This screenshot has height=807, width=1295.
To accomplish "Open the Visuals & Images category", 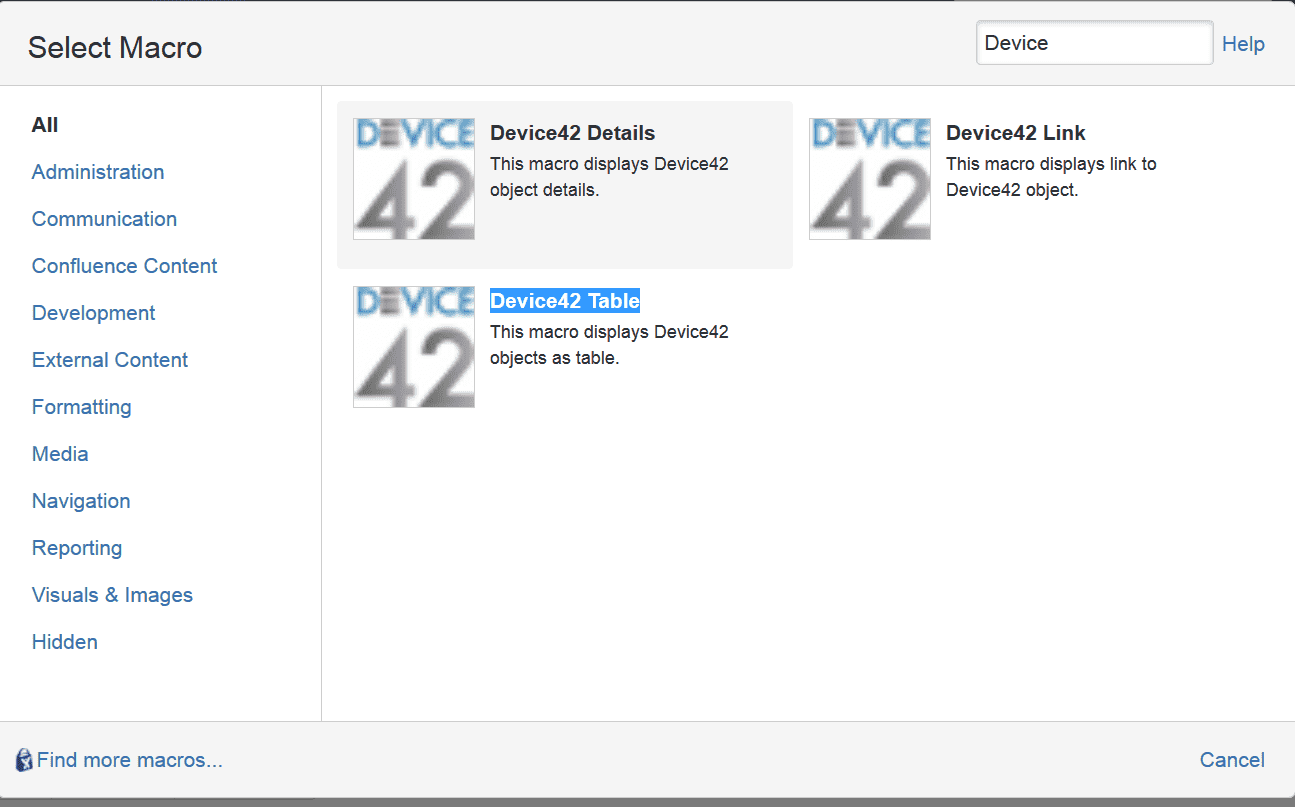I will tap(112, 595).
